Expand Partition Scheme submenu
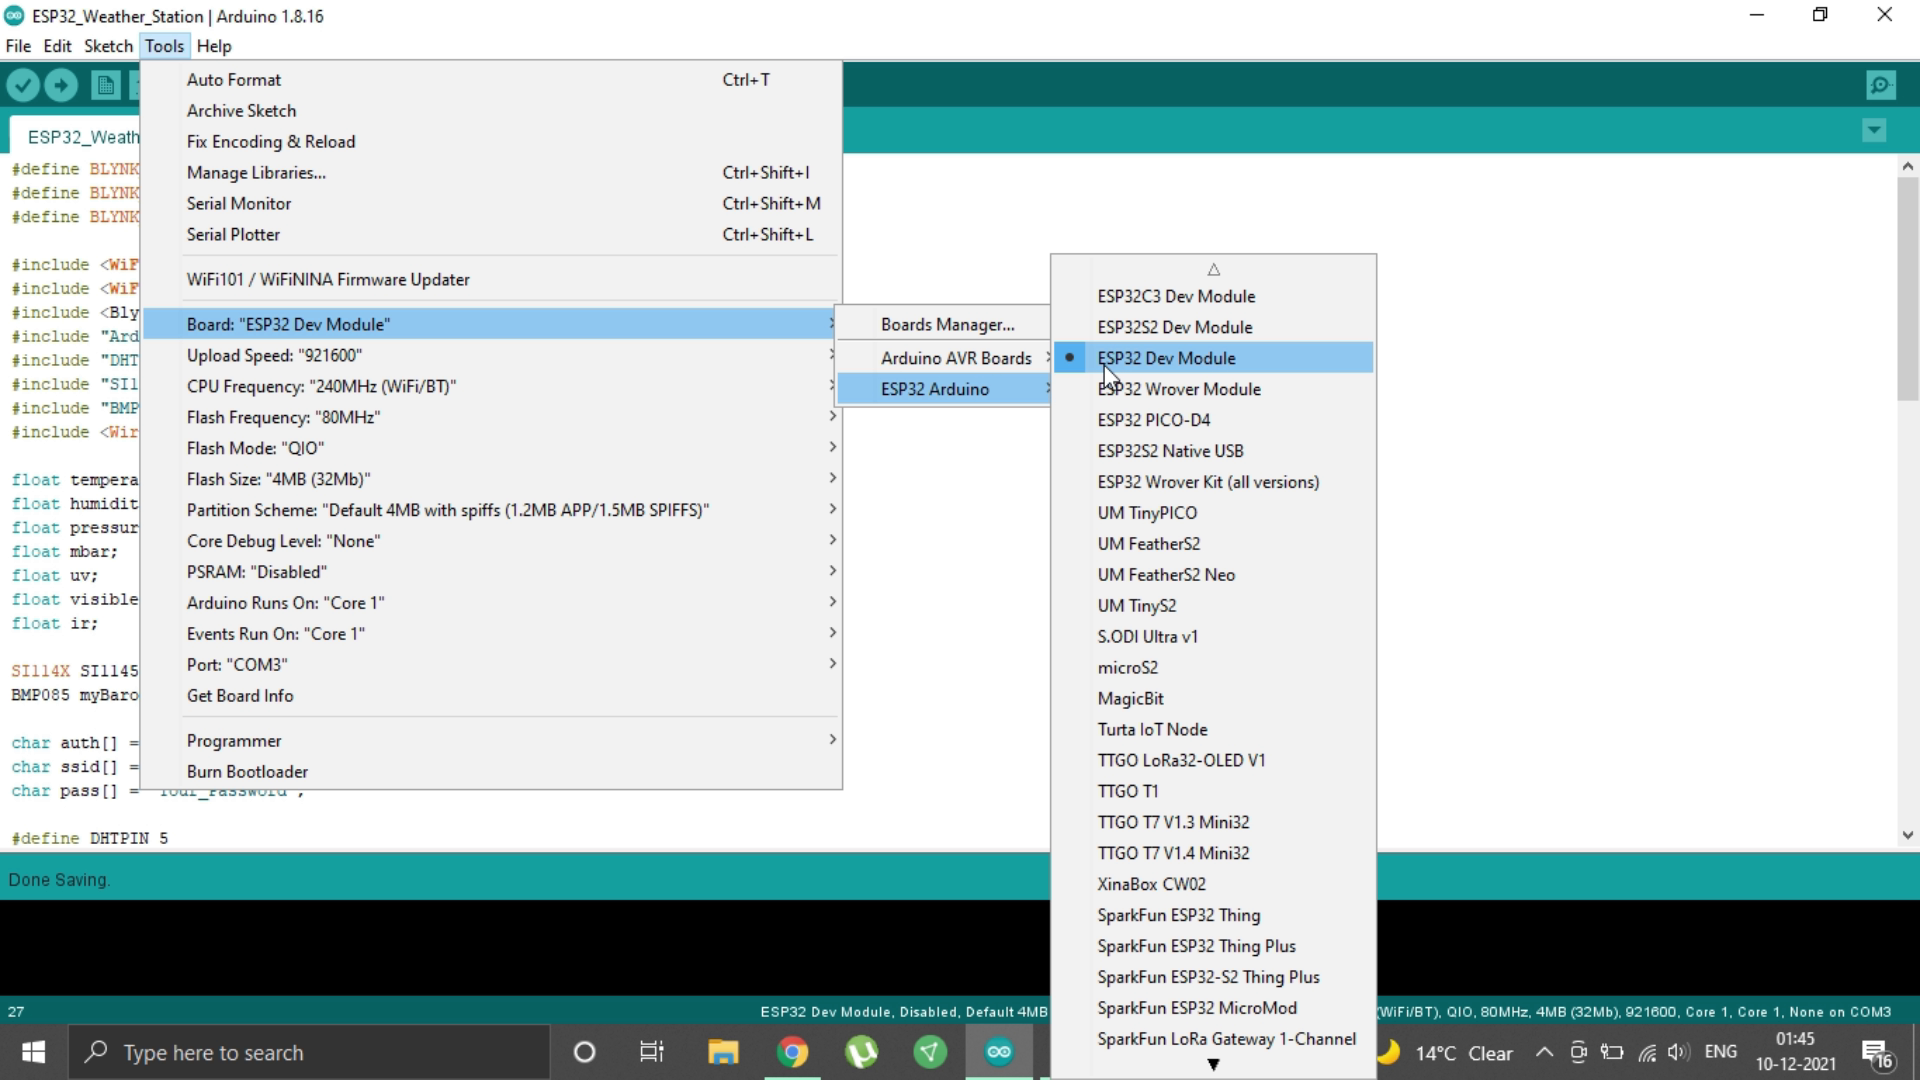 tap(491, 510)
